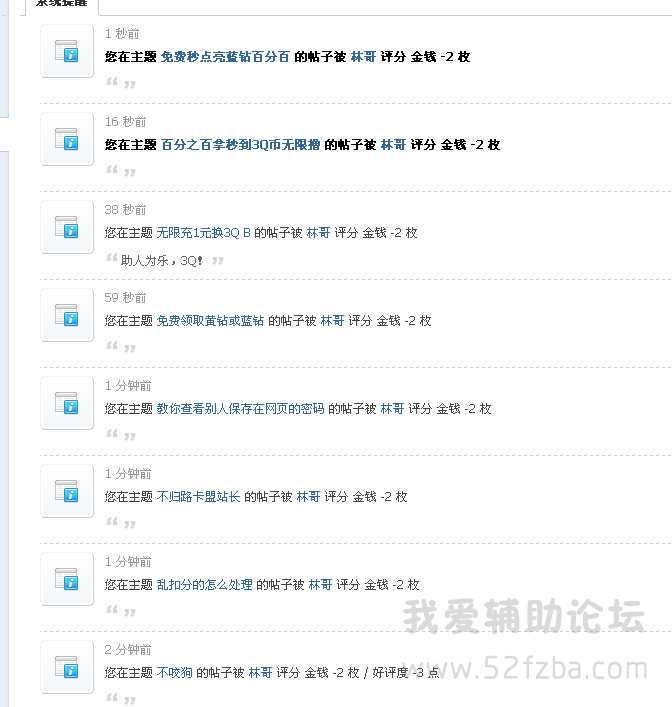This screenshot has height=707, width=672.
Task: Click the quote text 助人为乐，3Q!
Action: (x=162, y=261)
